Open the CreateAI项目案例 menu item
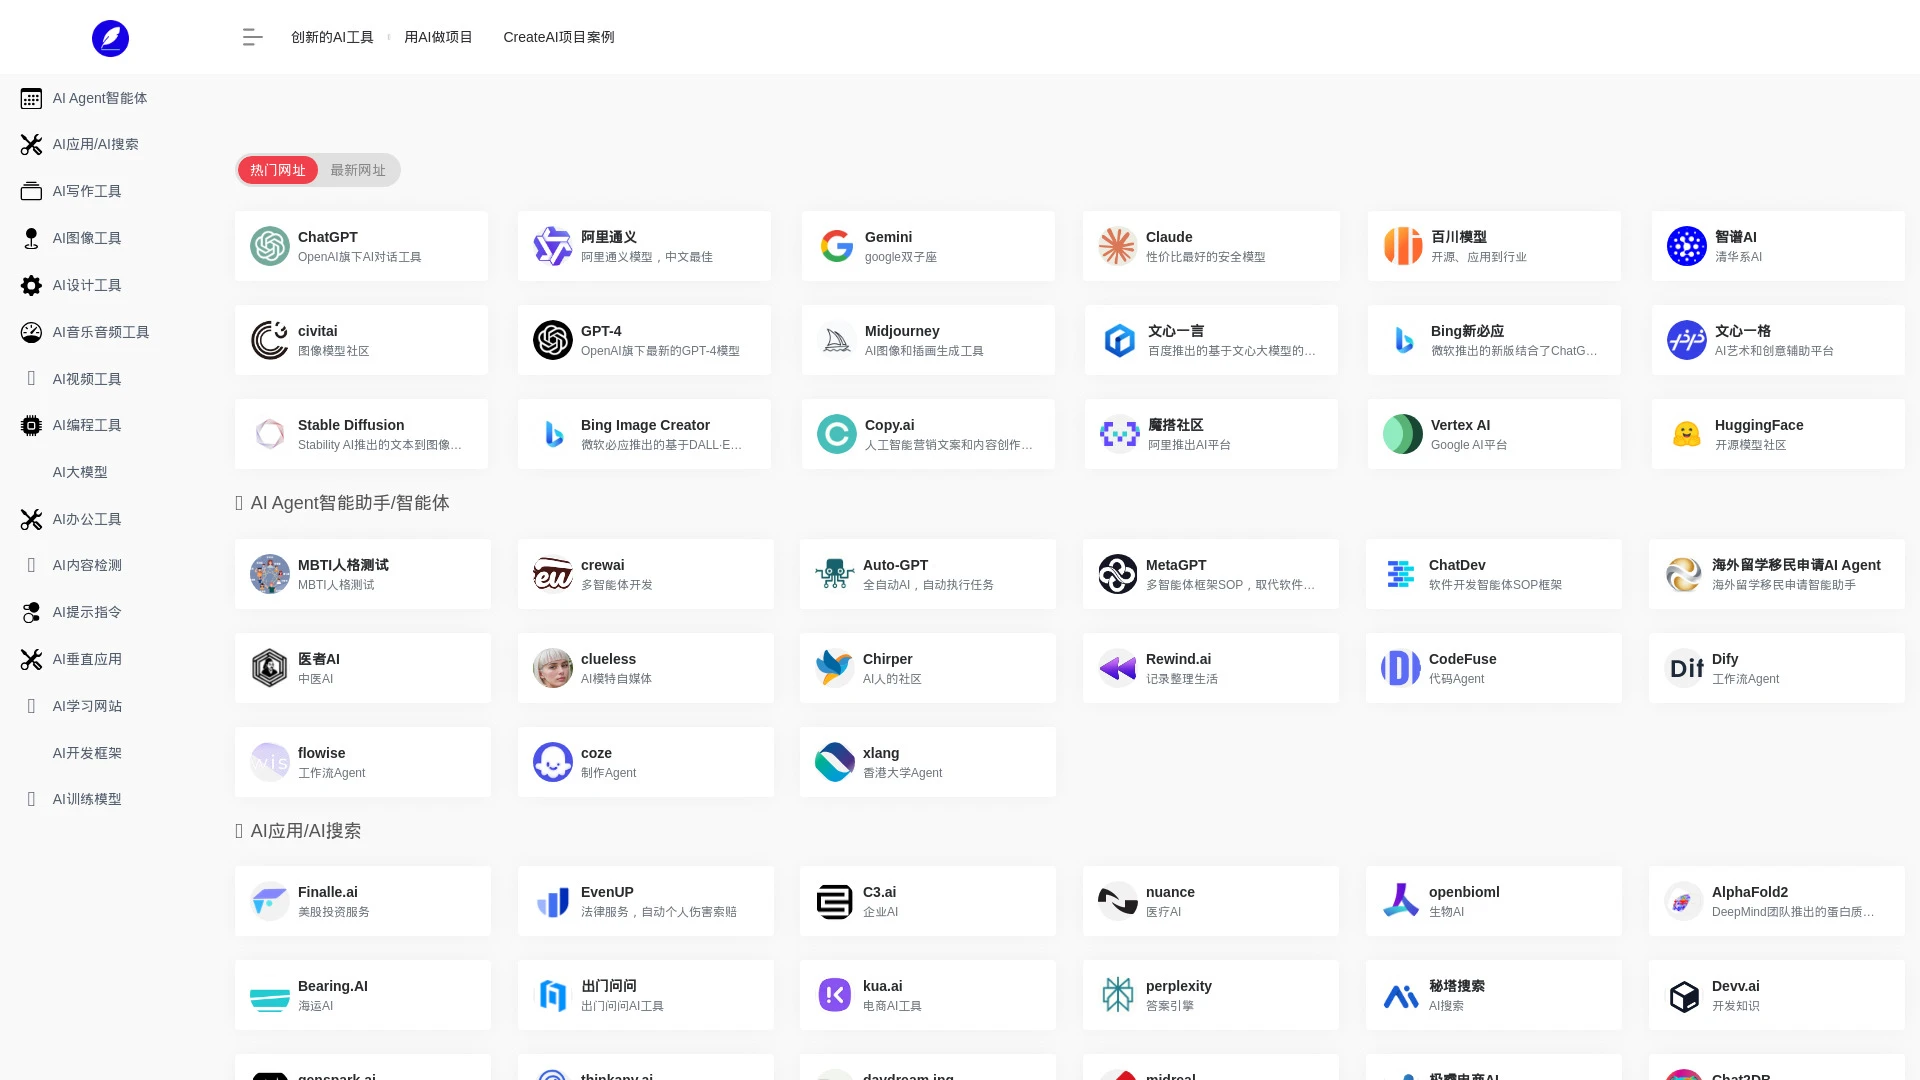The width and height of the screenshot is (1920, 1080). [559, 37]
